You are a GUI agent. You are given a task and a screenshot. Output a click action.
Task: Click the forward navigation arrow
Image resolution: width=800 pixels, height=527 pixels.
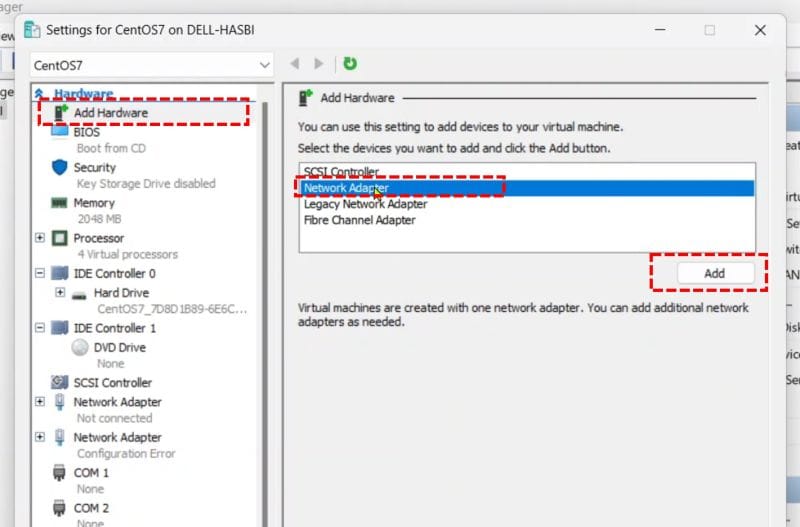(x=319, y=63)
